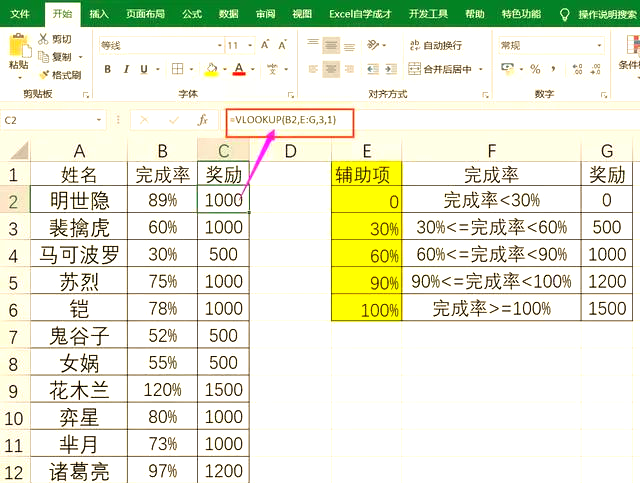Click decrease decimal icon

[x=596, y=69]
